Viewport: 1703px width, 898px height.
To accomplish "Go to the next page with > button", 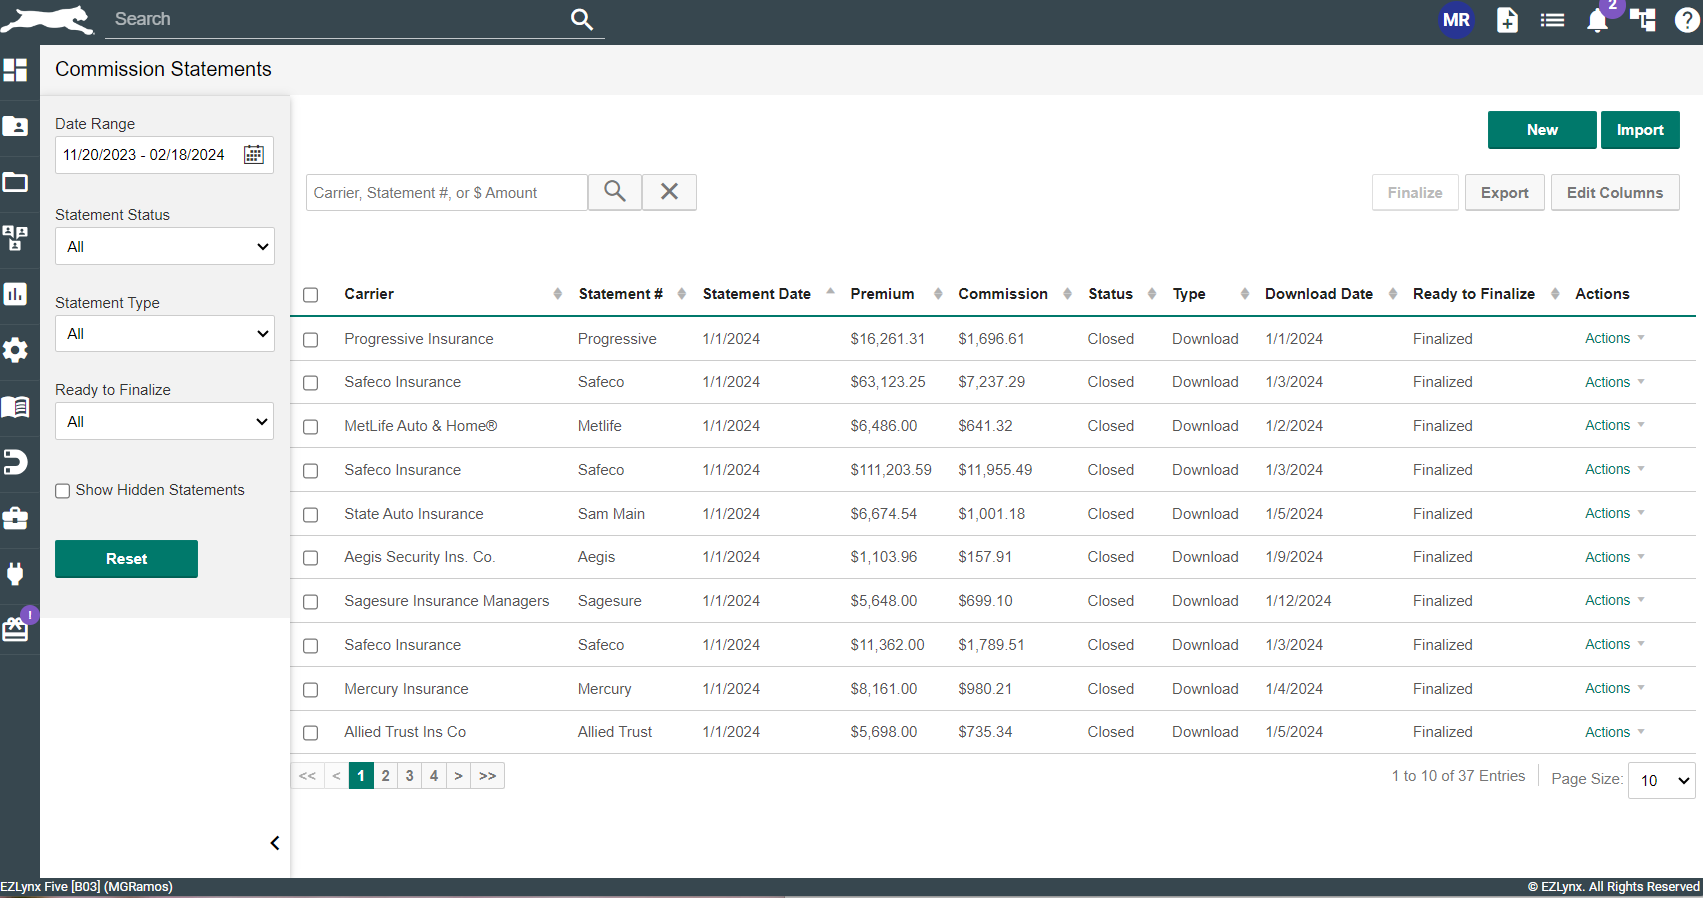I will (458, 776).
